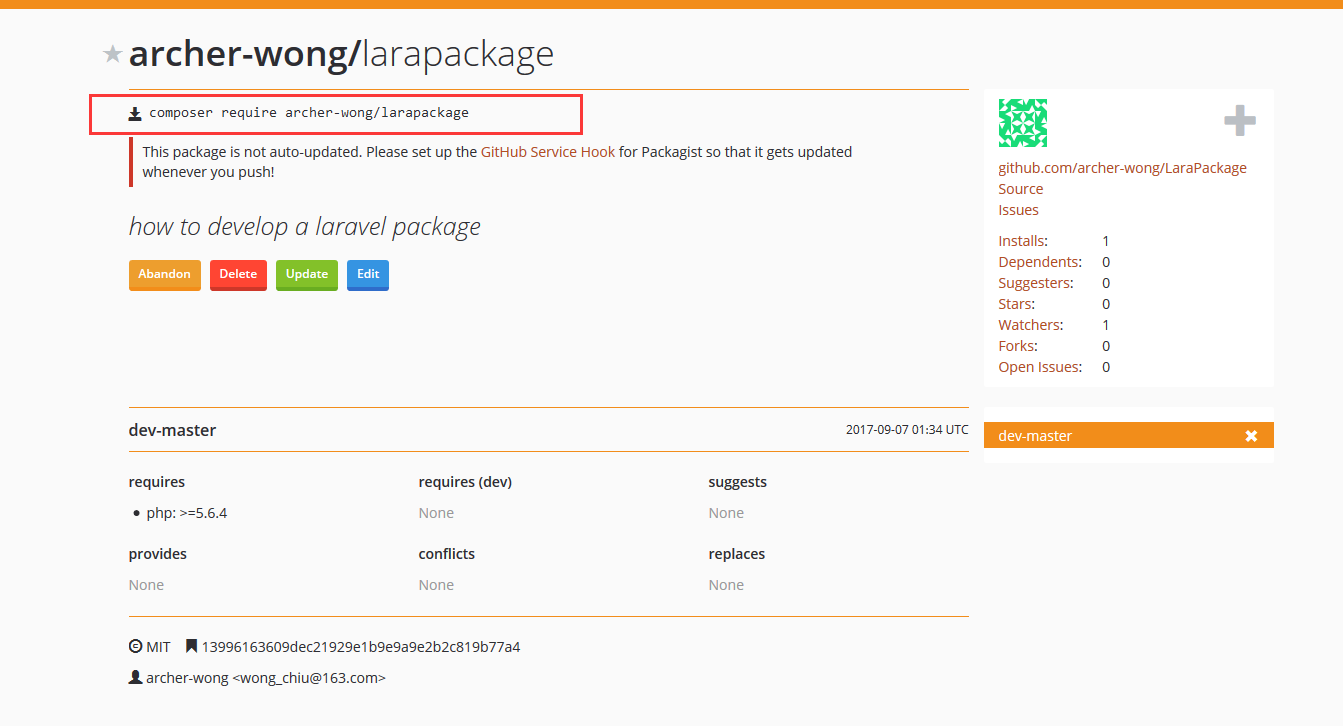
Task: Click the 'requires' heading
Action: [x=157, y=482]
